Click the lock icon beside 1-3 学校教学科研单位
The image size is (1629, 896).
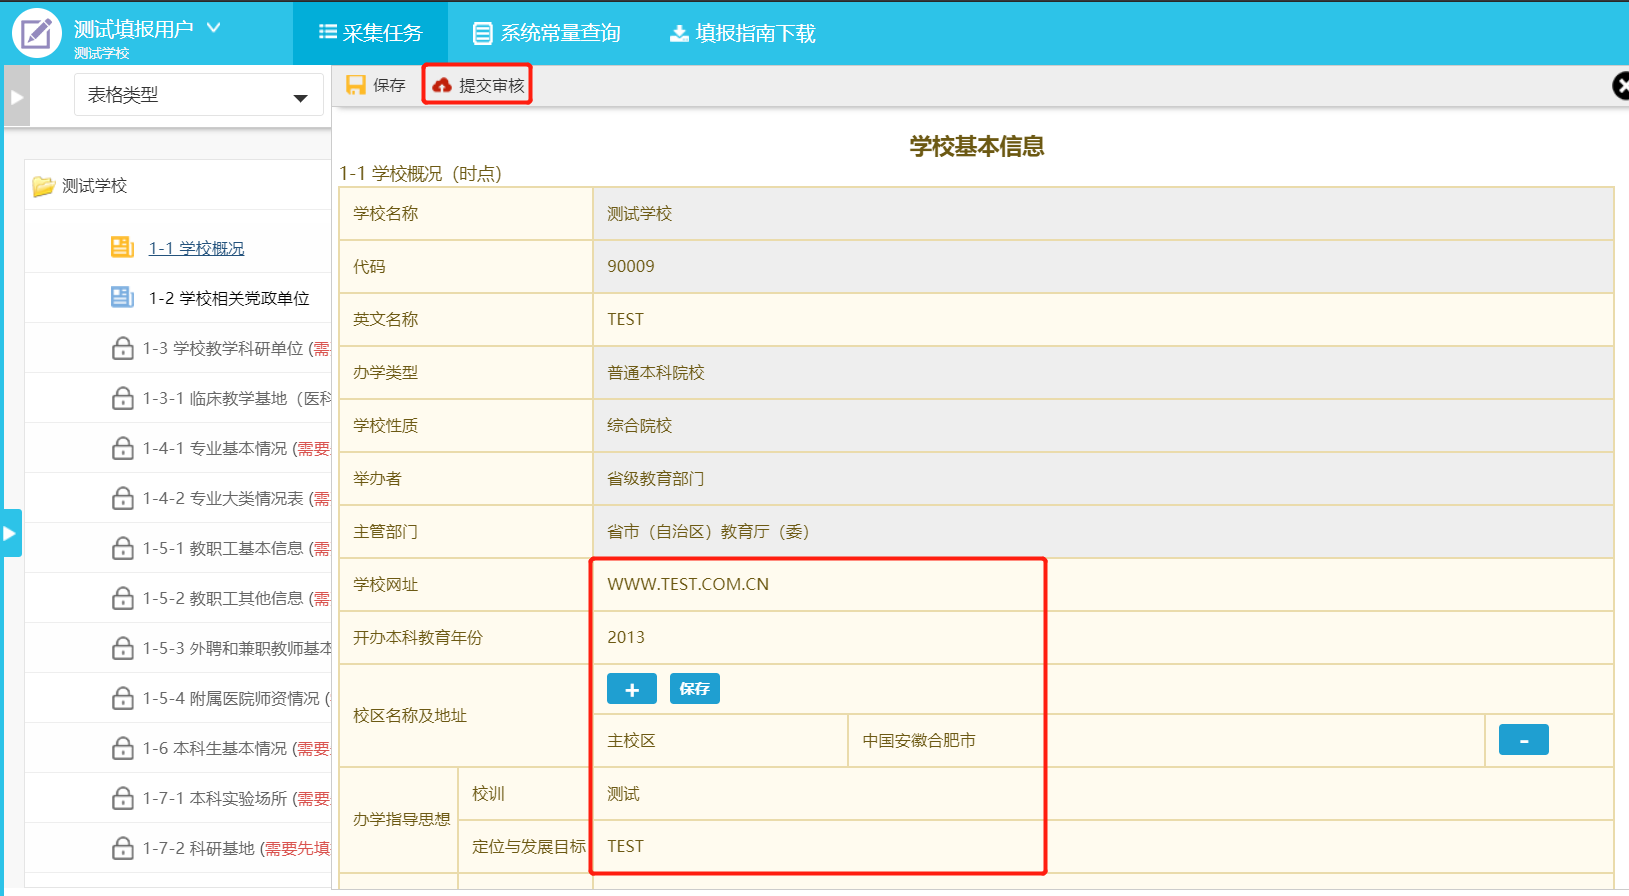[122, 348]
